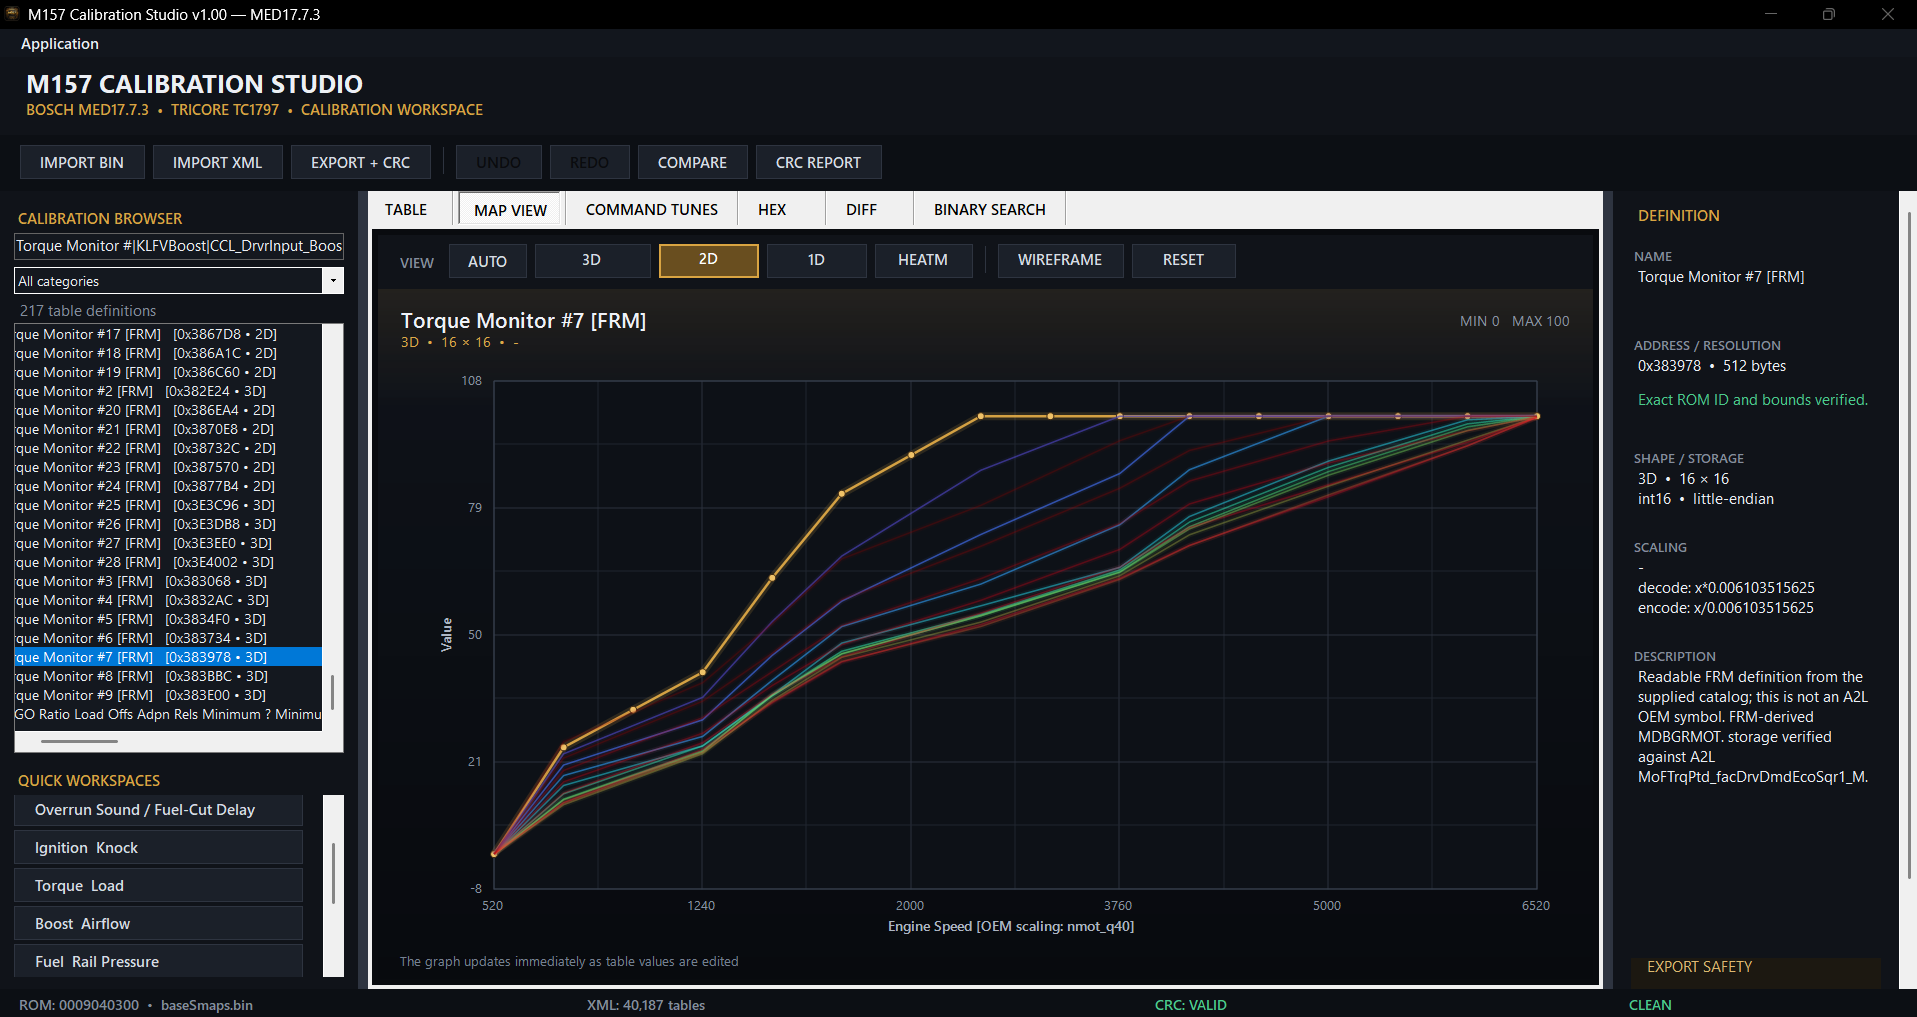Select Torque Monitor #26 [FRM] row
Image resolution: width=1917 pixels, height=1017 pixels.
click(x=168, y=524)
